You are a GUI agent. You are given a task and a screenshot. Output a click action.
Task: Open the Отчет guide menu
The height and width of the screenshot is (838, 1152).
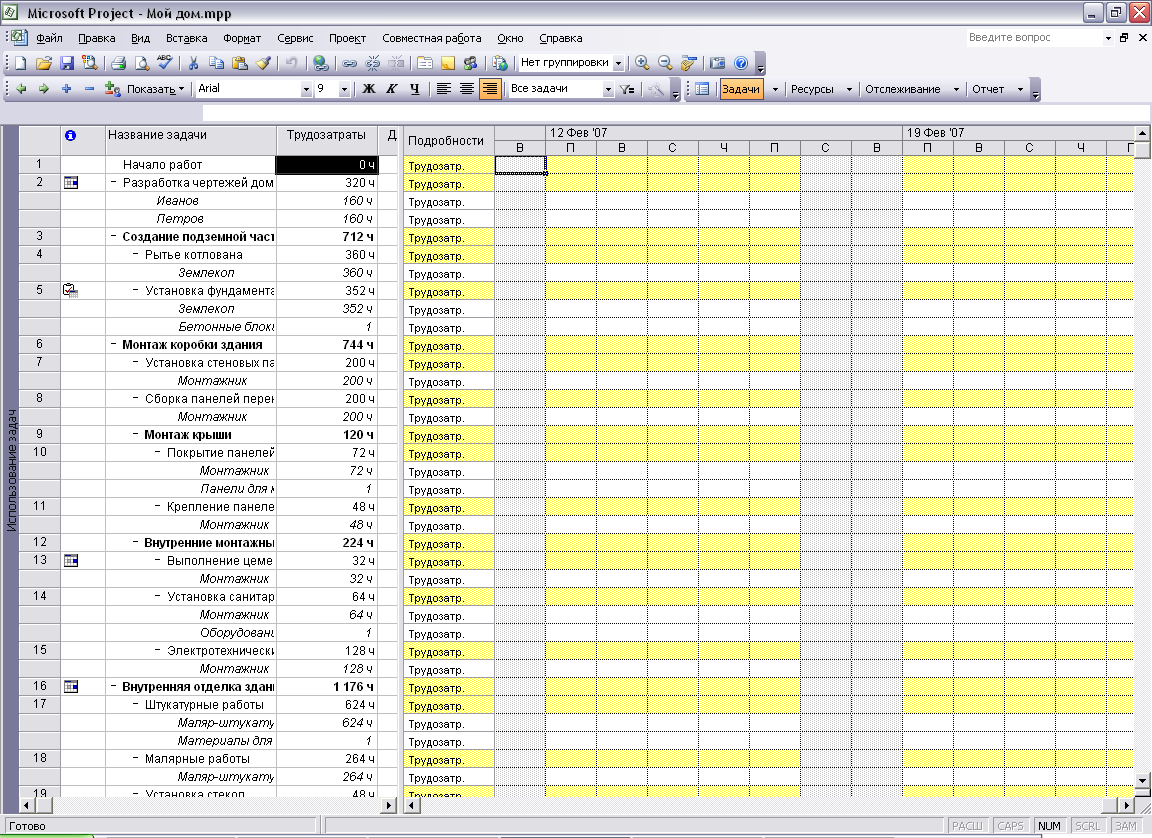point(997,89)
